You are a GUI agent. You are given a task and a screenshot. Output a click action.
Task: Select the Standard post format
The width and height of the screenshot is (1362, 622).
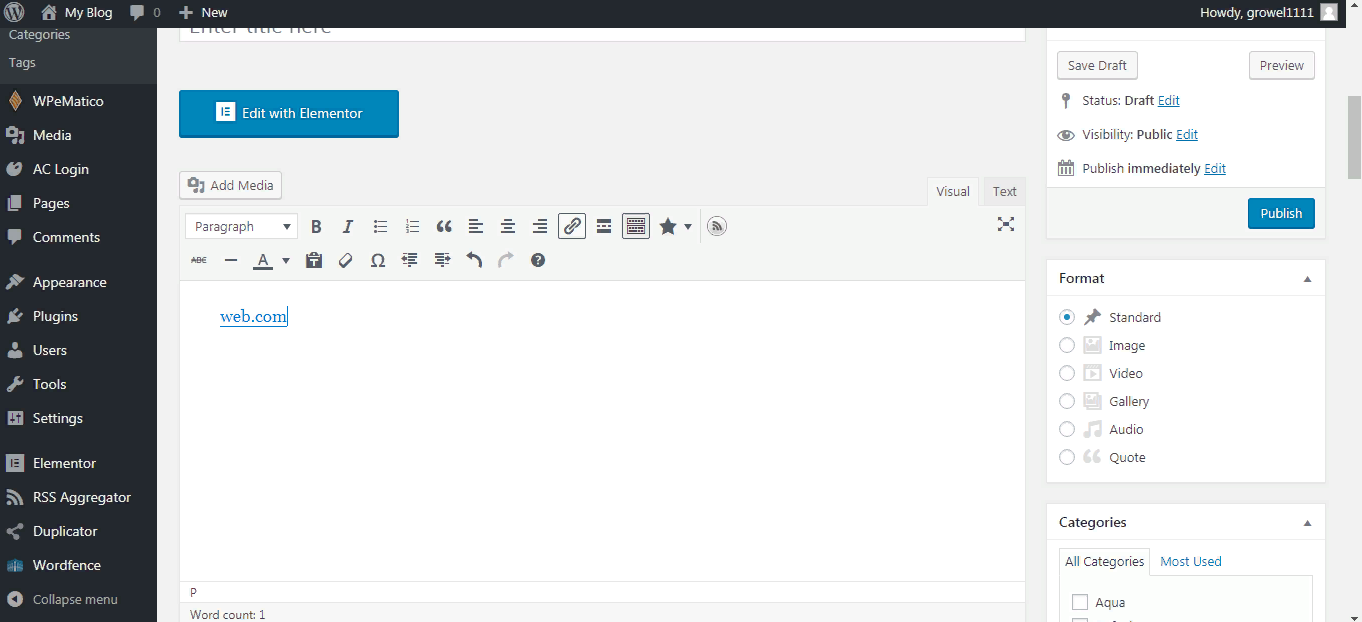[x=1067, y=317]
